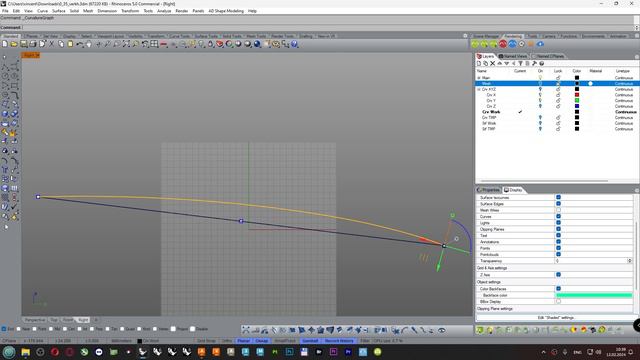Toggle Osnap in the status bar

pos(262,340)
